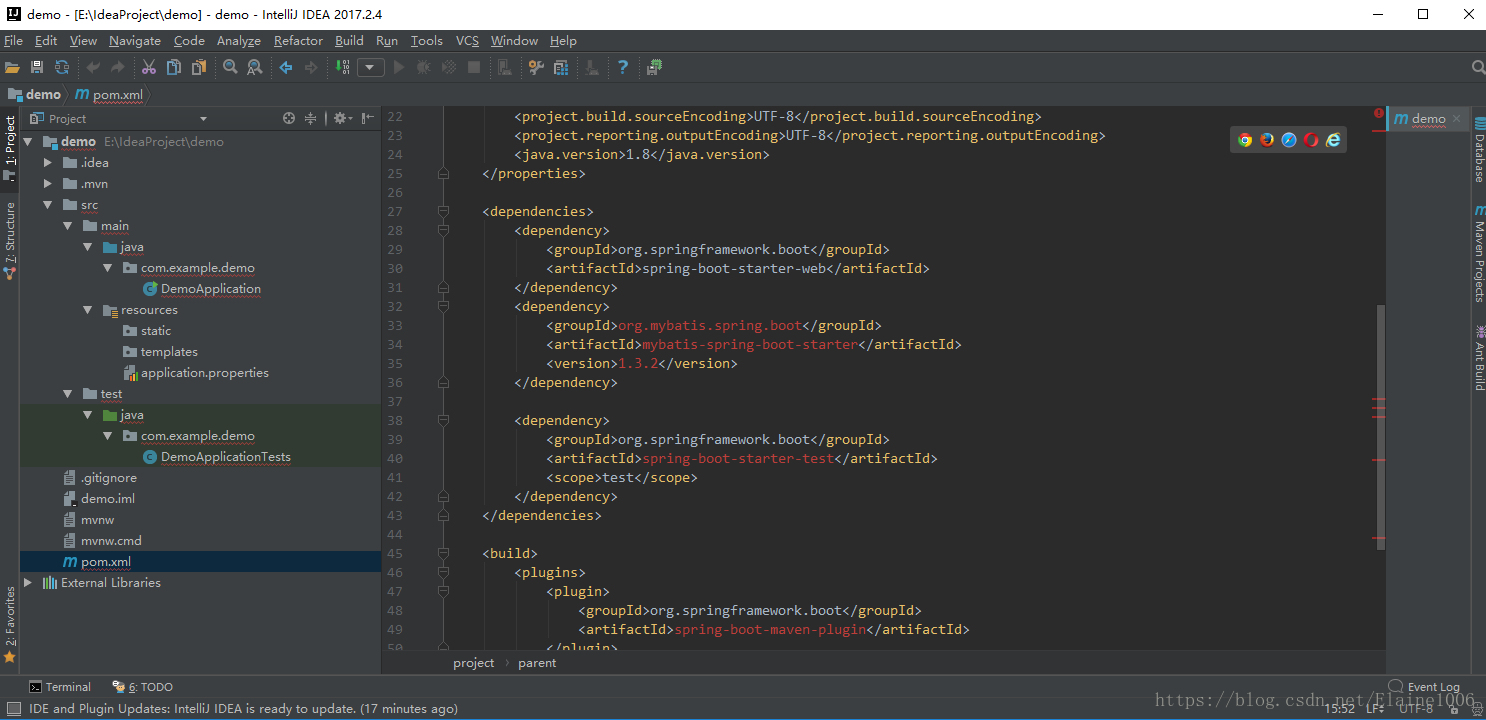This screenshot has width=1486, height=720.
Task: Click the Open folder toolbar icon
Action: point(12,67)
